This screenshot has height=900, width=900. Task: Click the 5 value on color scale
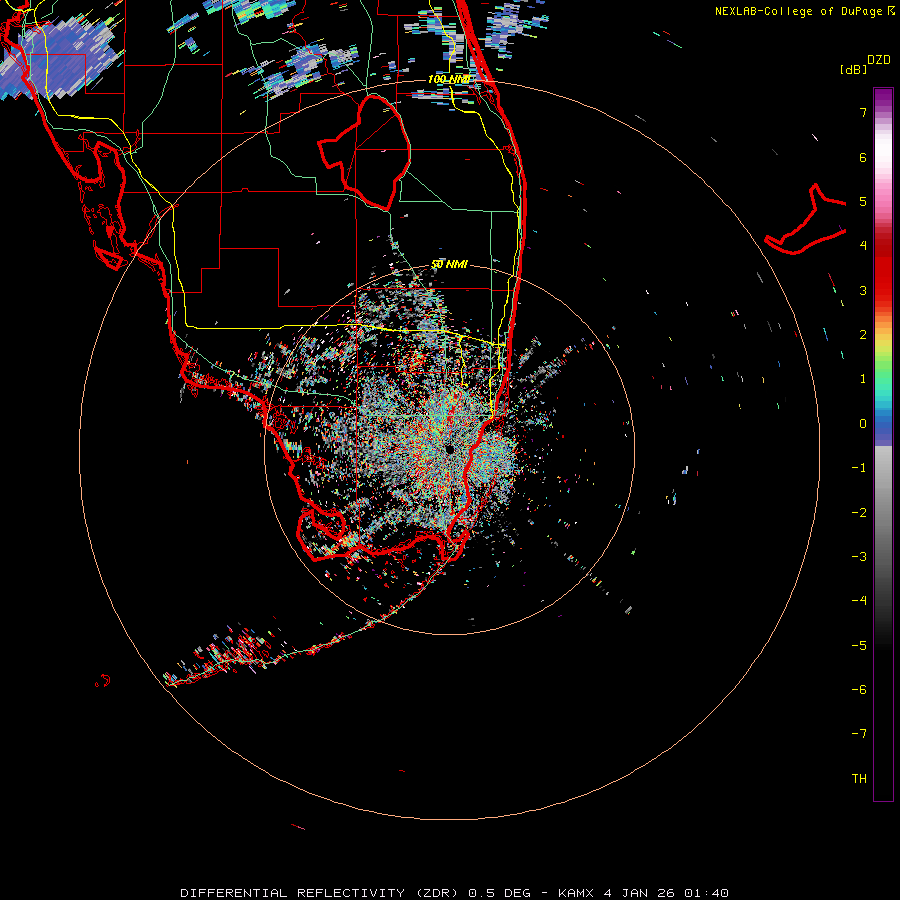tap(863, 201)
